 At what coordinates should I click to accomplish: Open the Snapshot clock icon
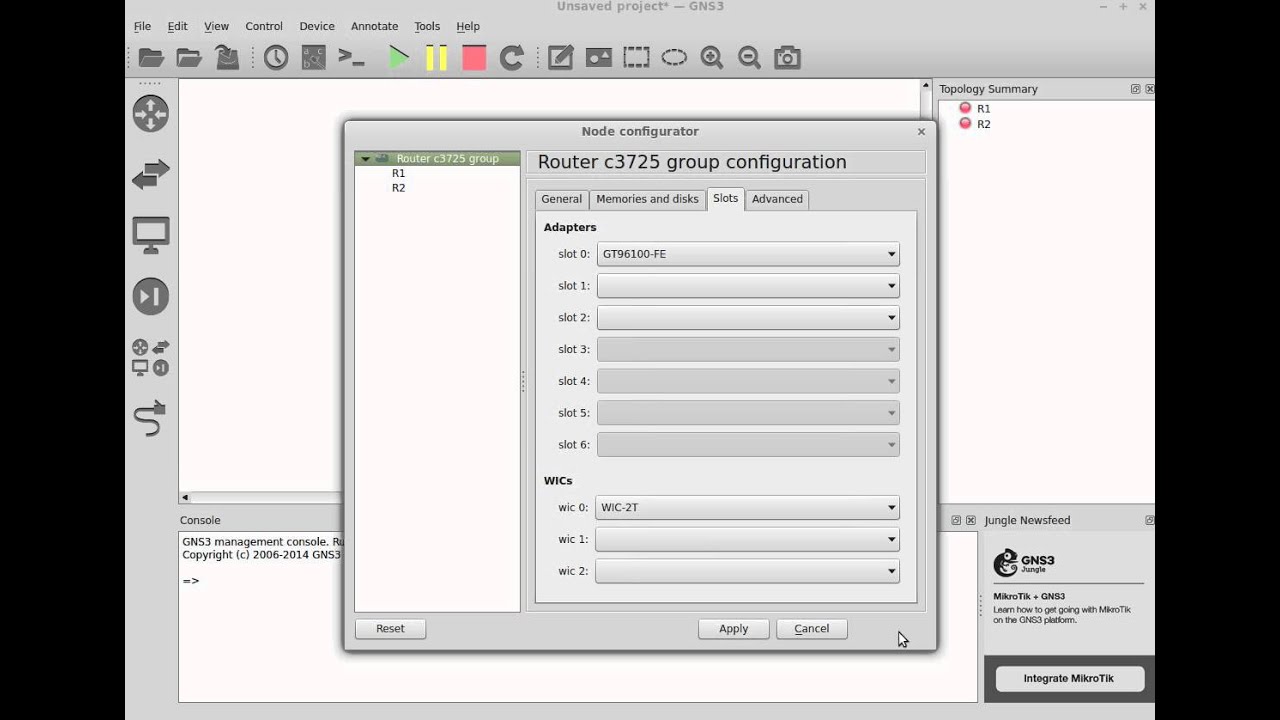[x=276, y=57]
